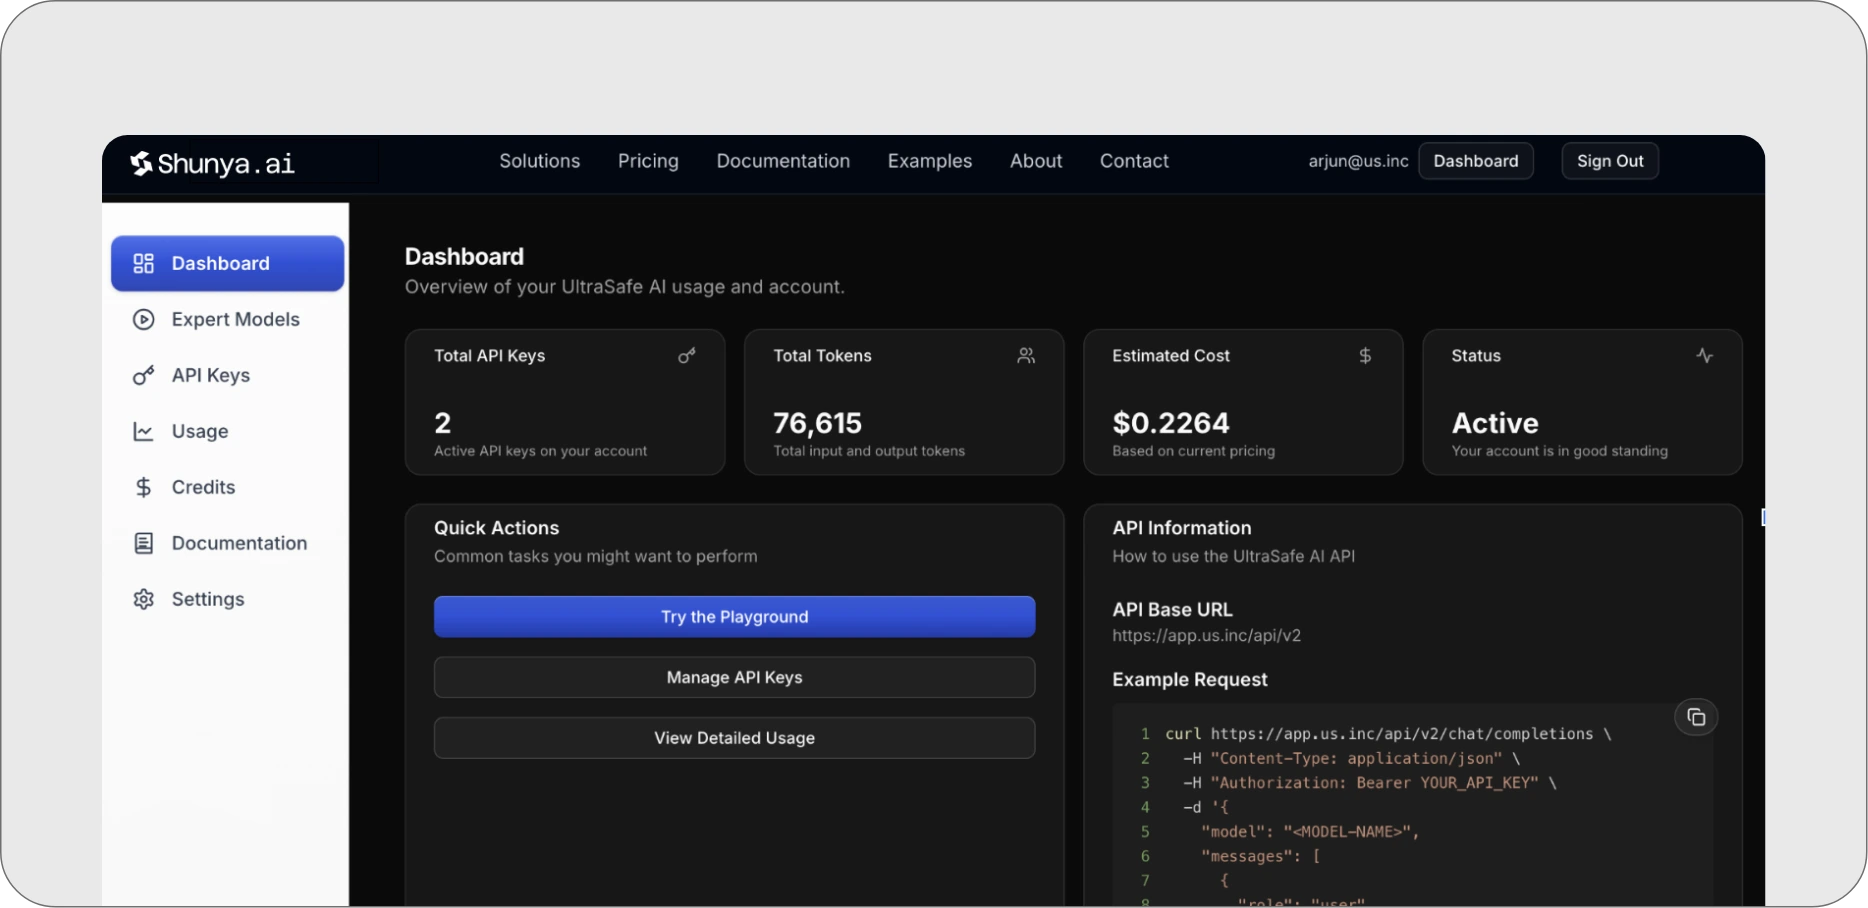This screenshot has width=1868, height=908.
Task: Click the Example Request heading
Action: coord(1190,680)
